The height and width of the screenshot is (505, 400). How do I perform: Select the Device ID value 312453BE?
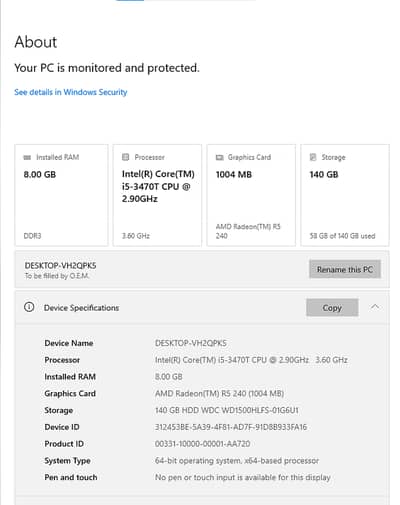pyautogui.click(x=231, y=427)
